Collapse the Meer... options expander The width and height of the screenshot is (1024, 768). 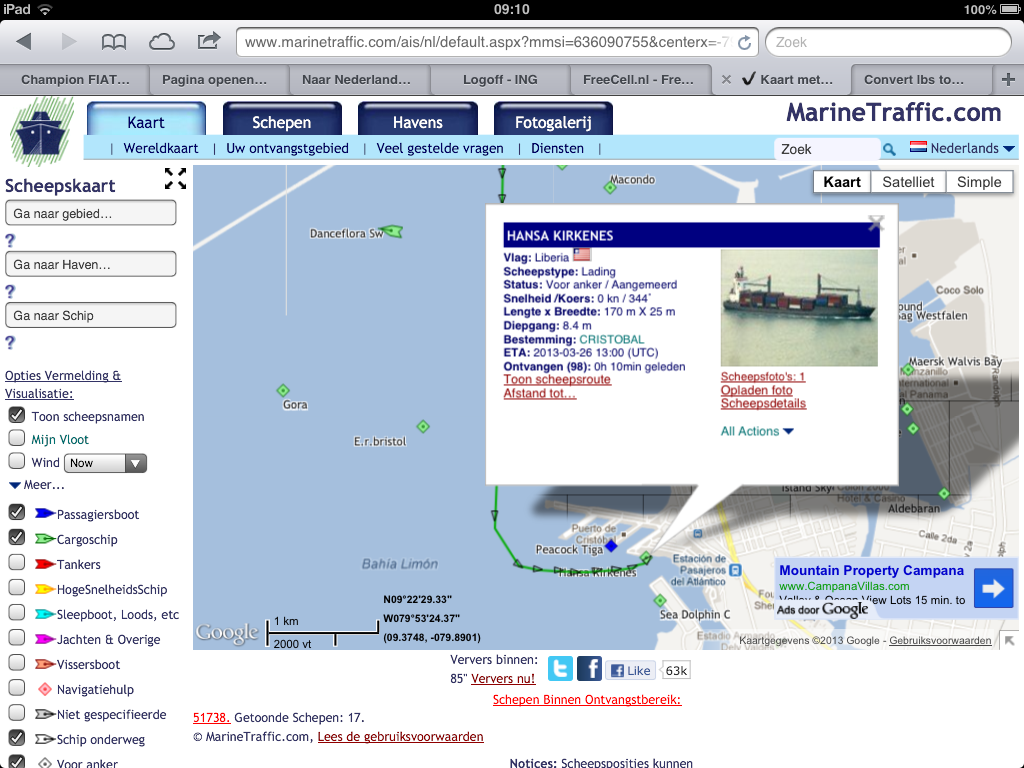click(x=37, y=485)
